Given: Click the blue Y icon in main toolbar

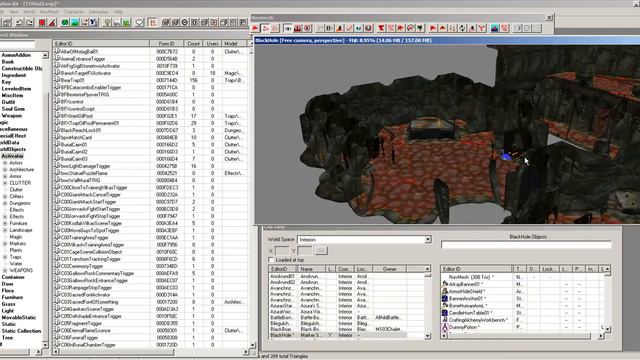Looking at the screenshot, I should click(93, 22).
